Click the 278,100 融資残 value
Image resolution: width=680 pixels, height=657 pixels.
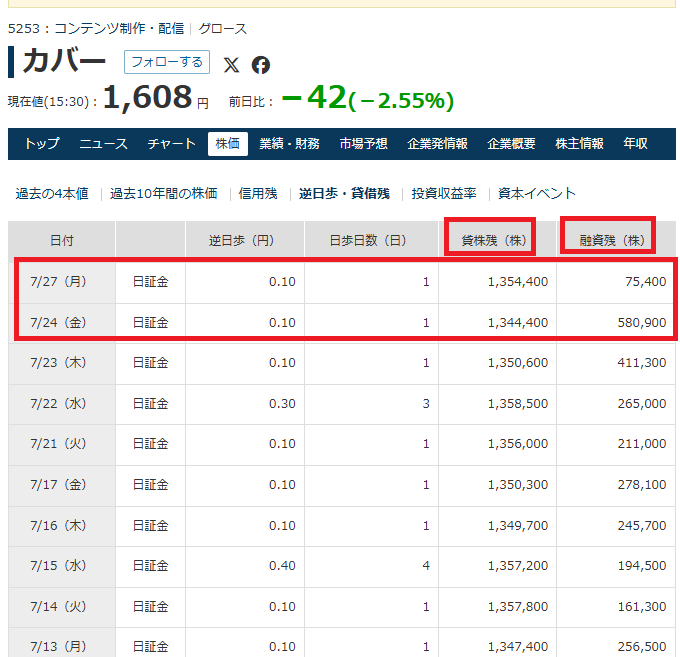coord(642,484)
